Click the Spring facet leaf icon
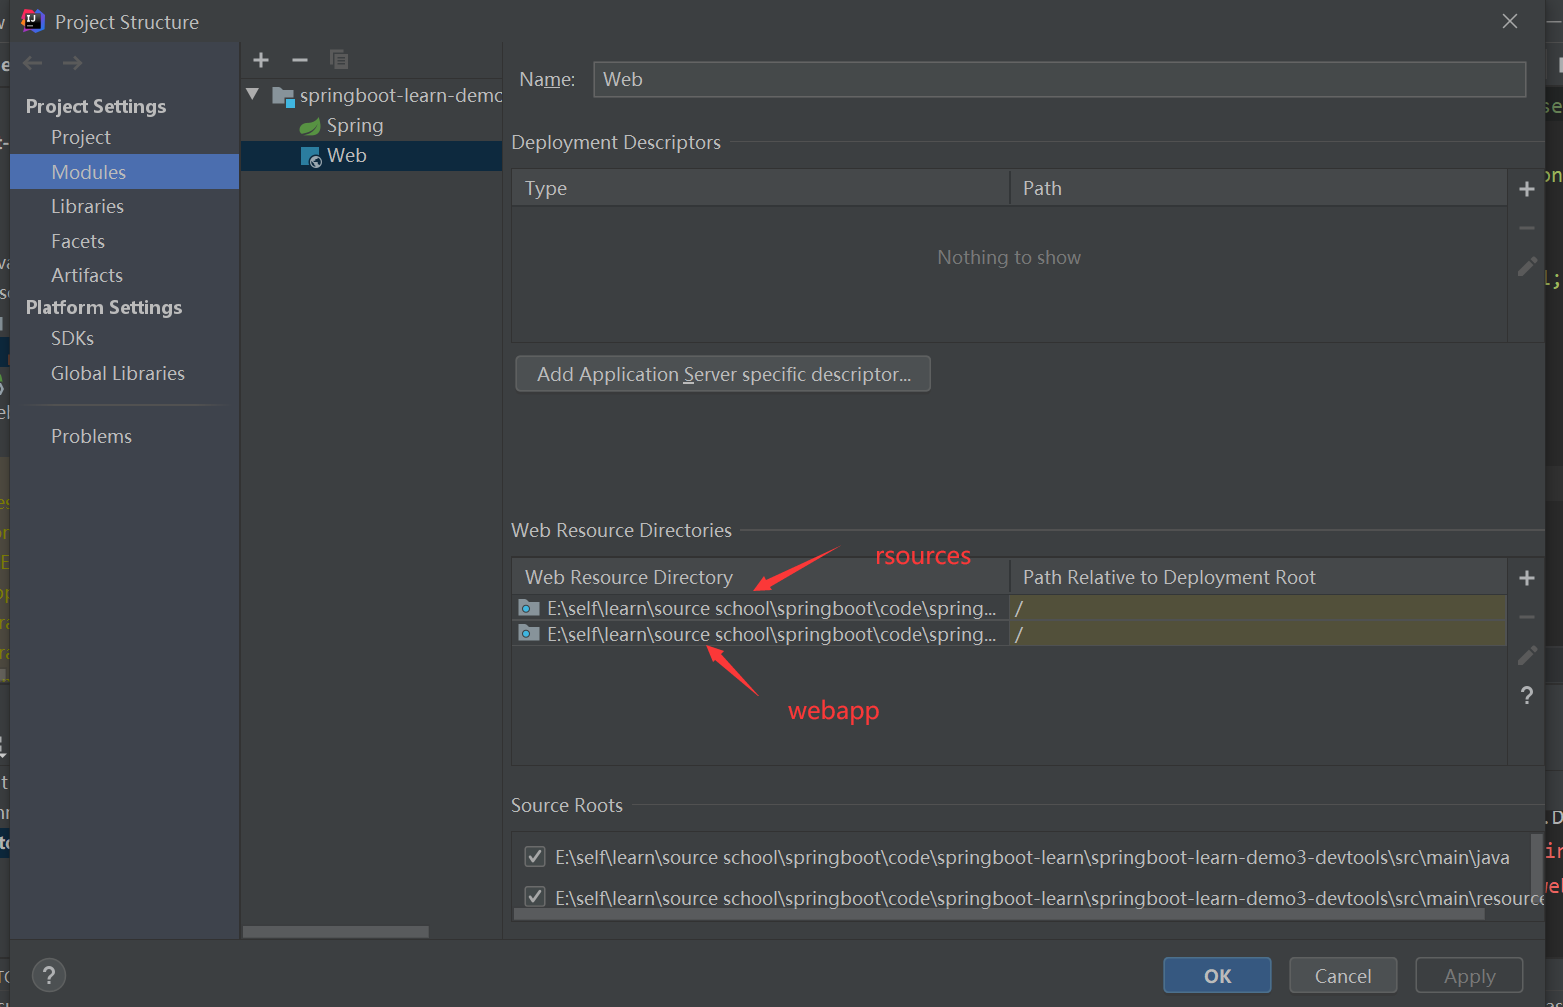 tap(310, 126)
